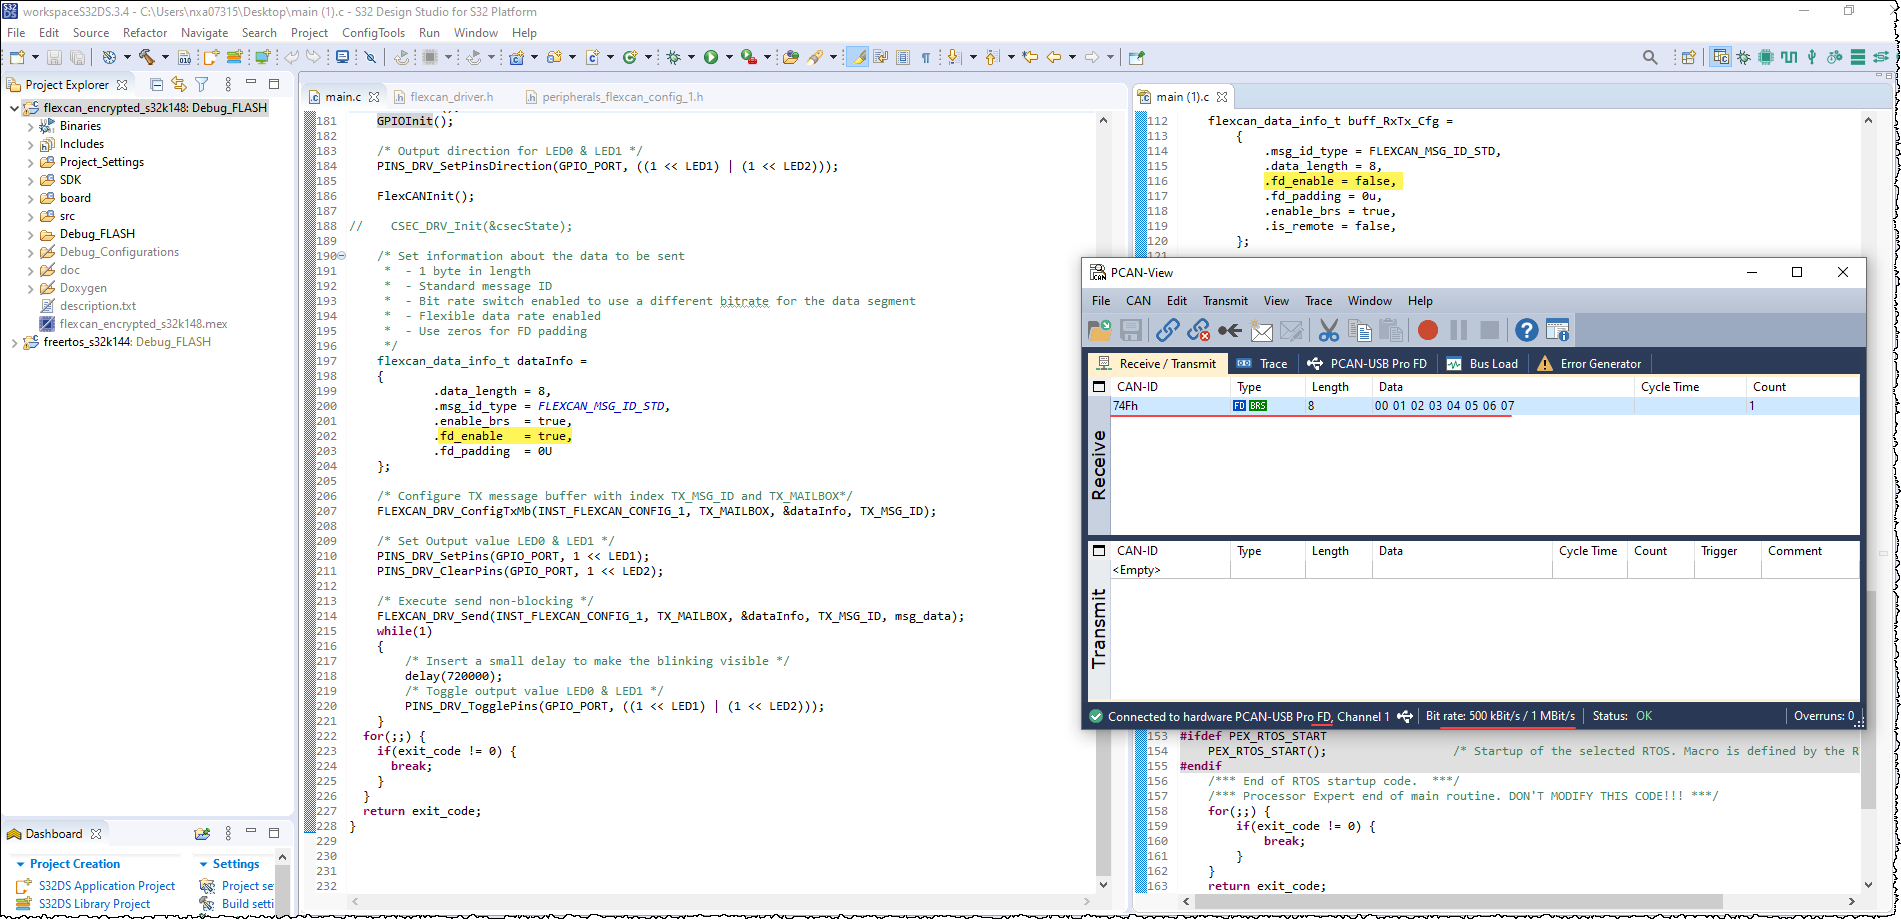Open PCAN-View help question mark icon
Screen dimensions: 1901x920
pos(1525,330)
